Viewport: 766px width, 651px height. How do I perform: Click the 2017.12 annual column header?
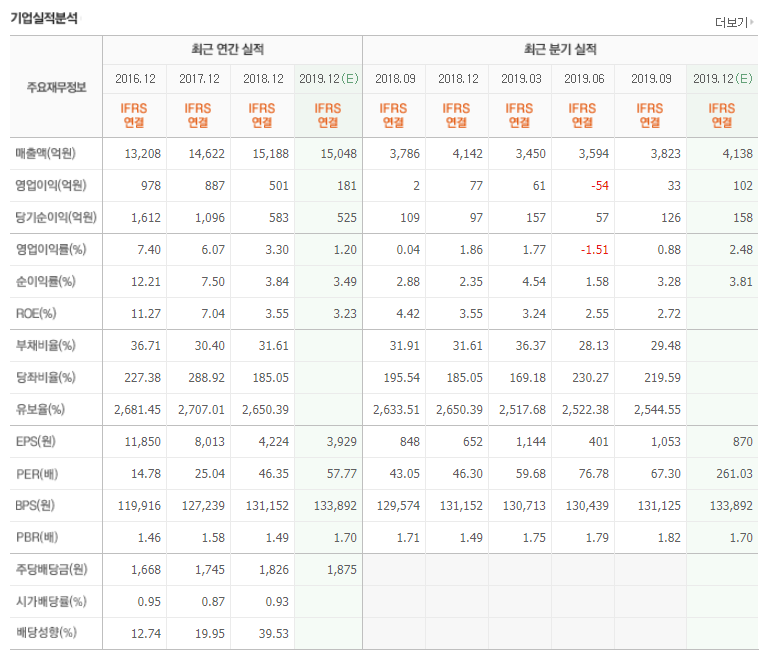199,79
